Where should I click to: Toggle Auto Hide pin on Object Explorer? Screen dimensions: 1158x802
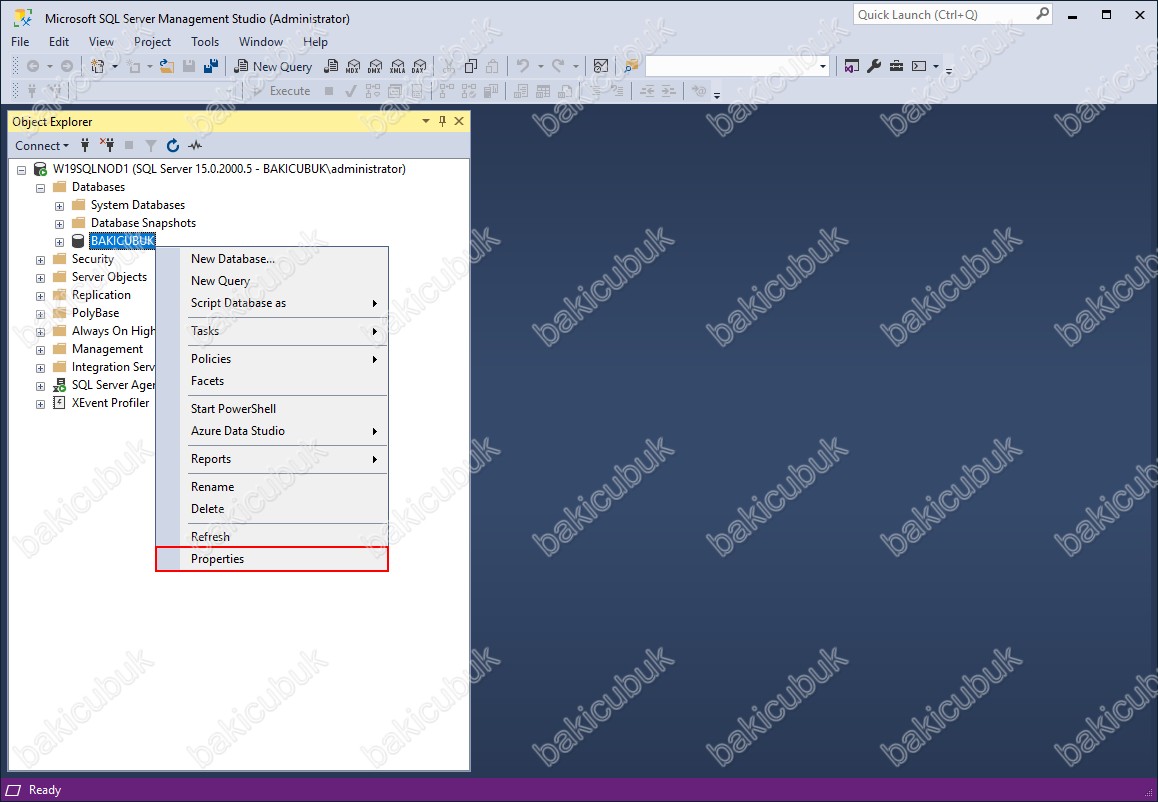[x=442, y=121]
